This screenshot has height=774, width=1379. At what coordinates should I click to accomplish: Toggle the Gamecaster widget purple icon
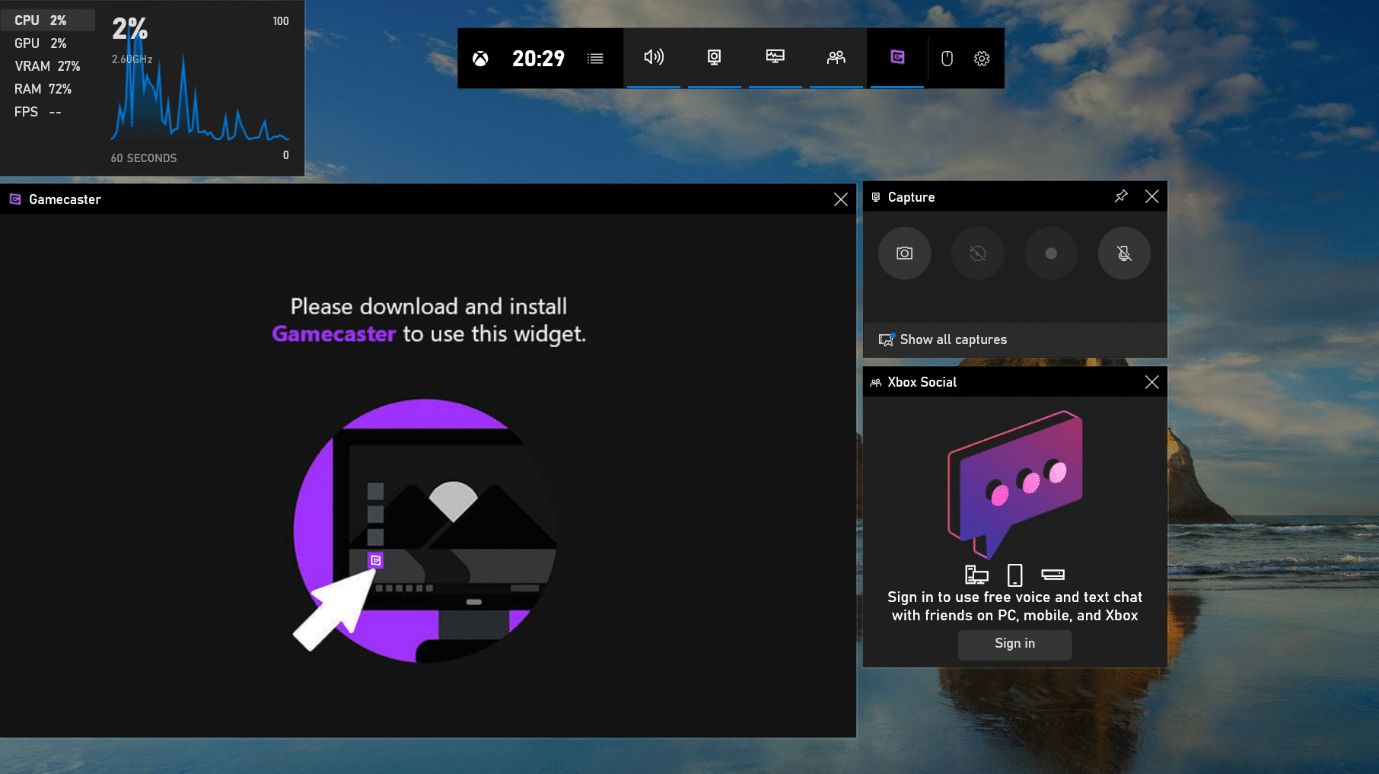[897, 57]
